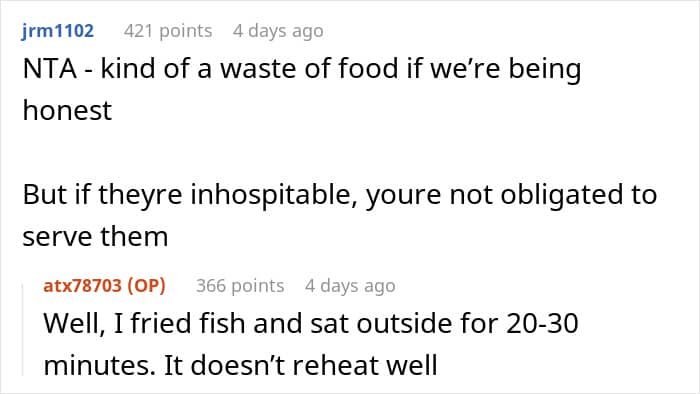The image size is (700, 394).
Task: Click the line reading 'honest'
Action: (x=67, y=110)
